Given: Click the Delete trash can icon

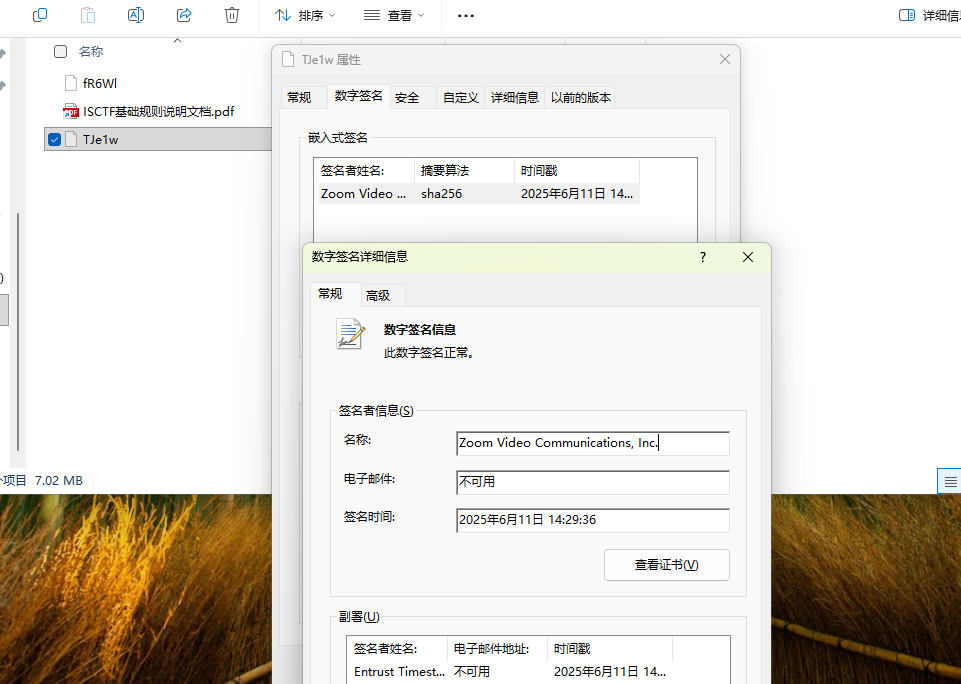Looking at the screenshot, I should pos(232,15).
